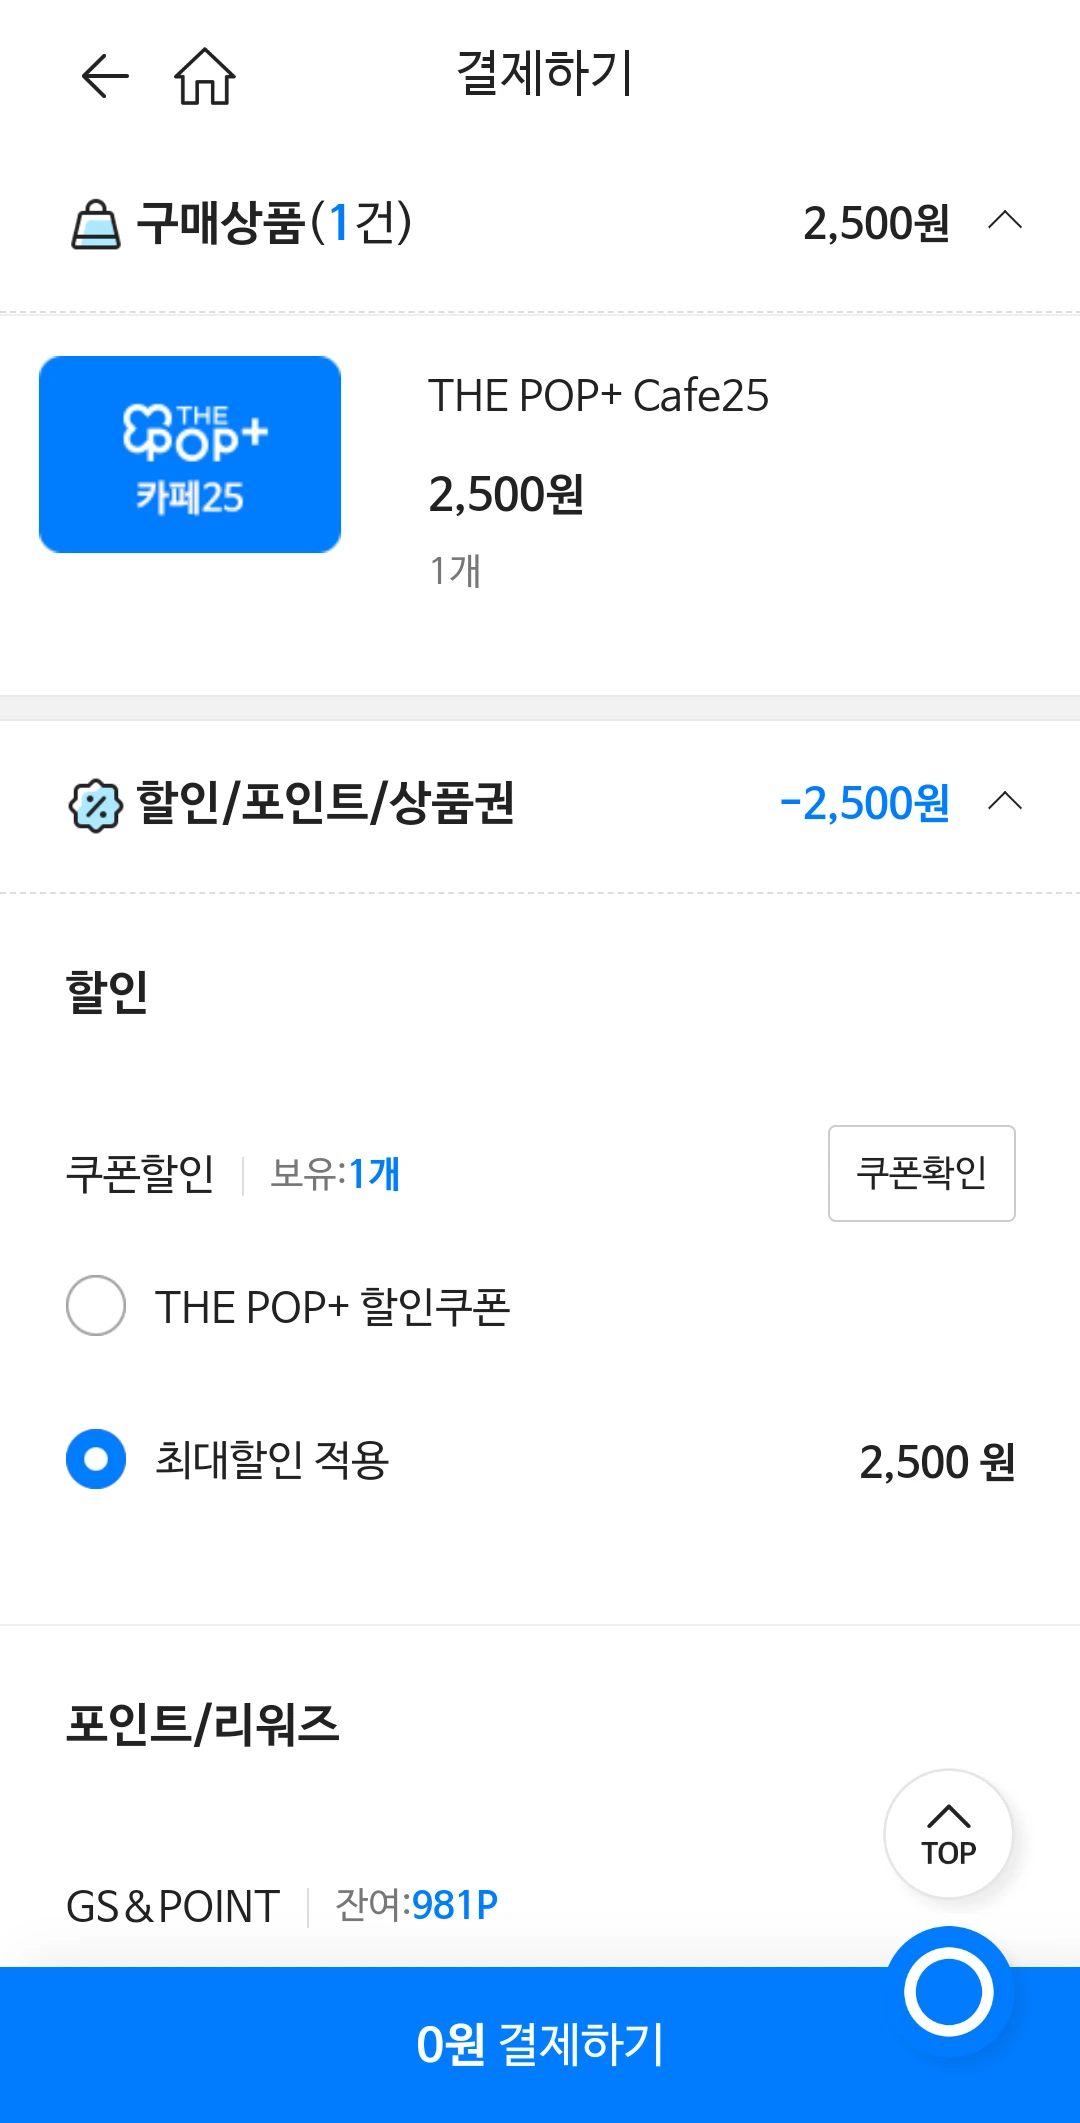The width and height of the screenshot is (1080, 2123).
Task: Tap the 구매상품 total 2,500원 amount
Action: coord(876,223)
